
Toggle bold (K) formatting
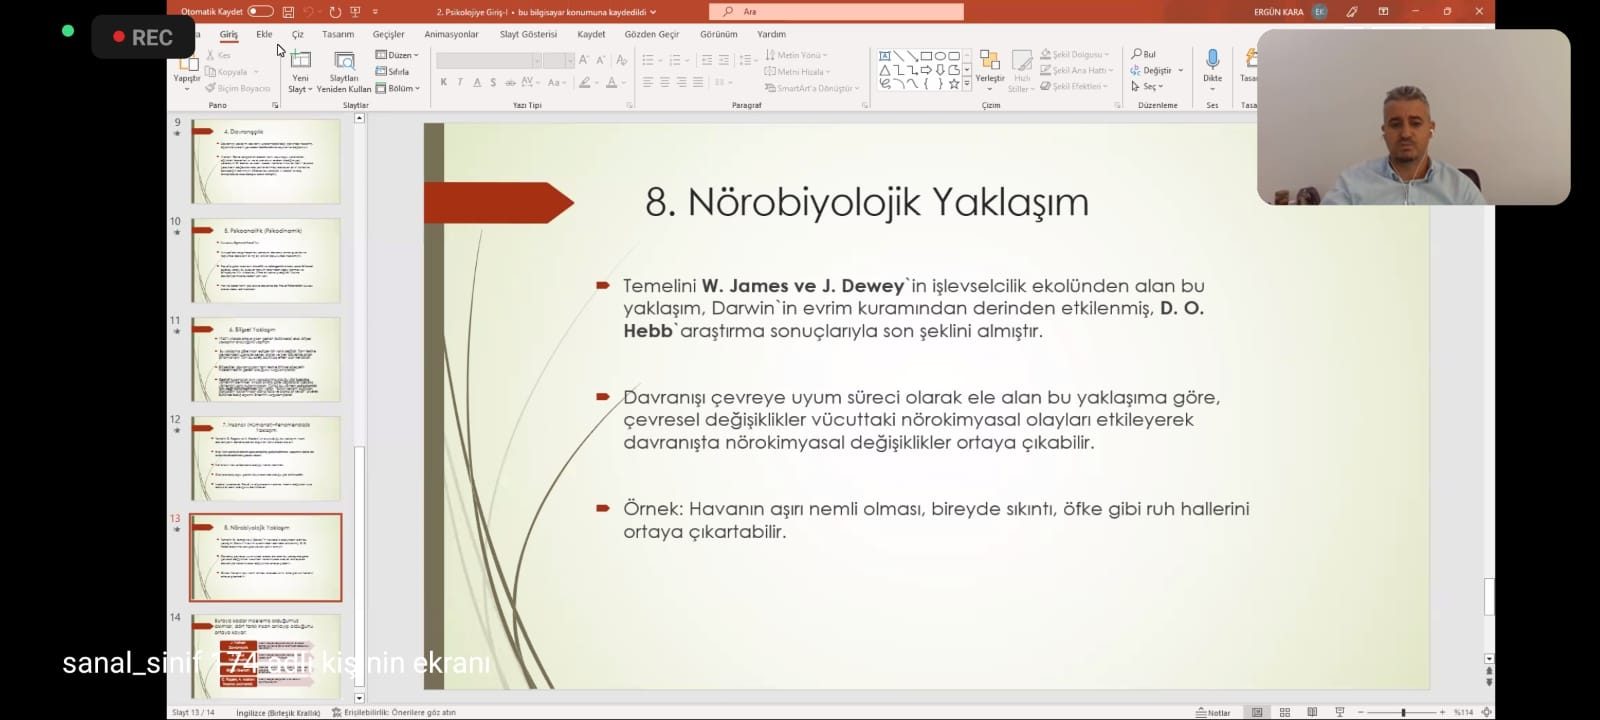point(443,83)
